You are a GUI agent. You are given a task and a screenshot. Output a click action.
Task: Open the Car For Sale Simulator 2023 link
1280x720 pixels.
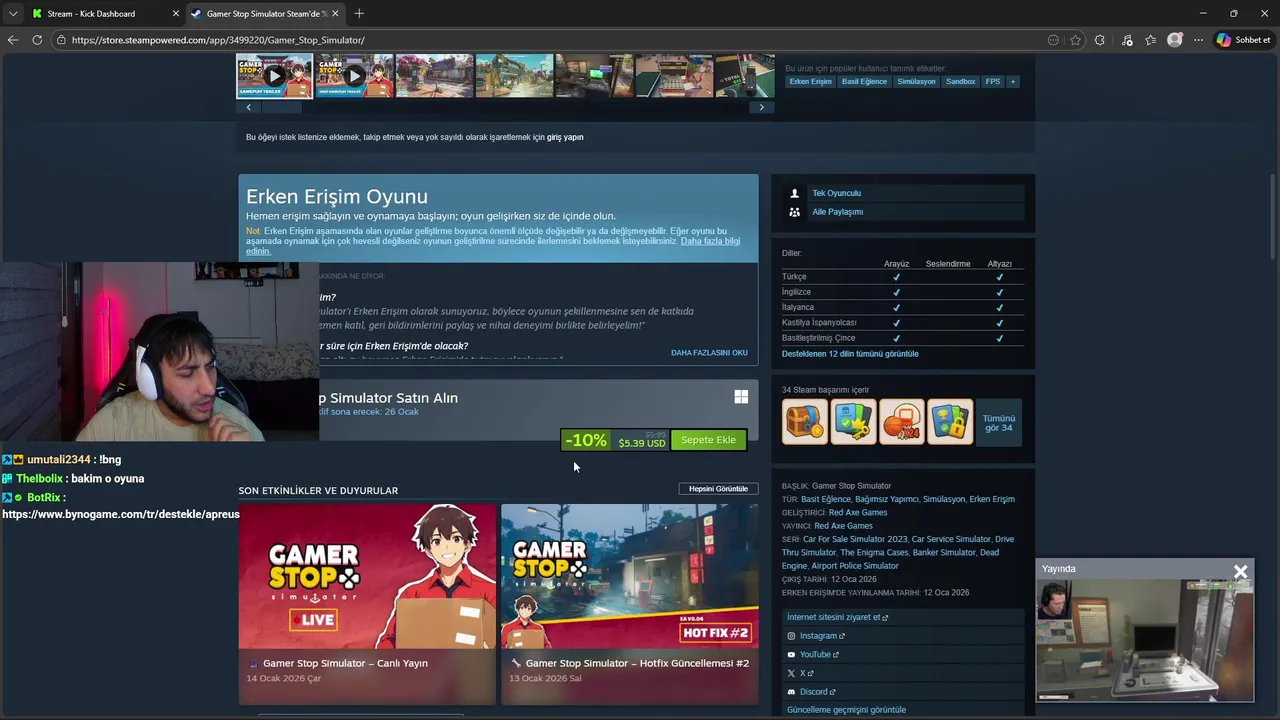(855, 539)
